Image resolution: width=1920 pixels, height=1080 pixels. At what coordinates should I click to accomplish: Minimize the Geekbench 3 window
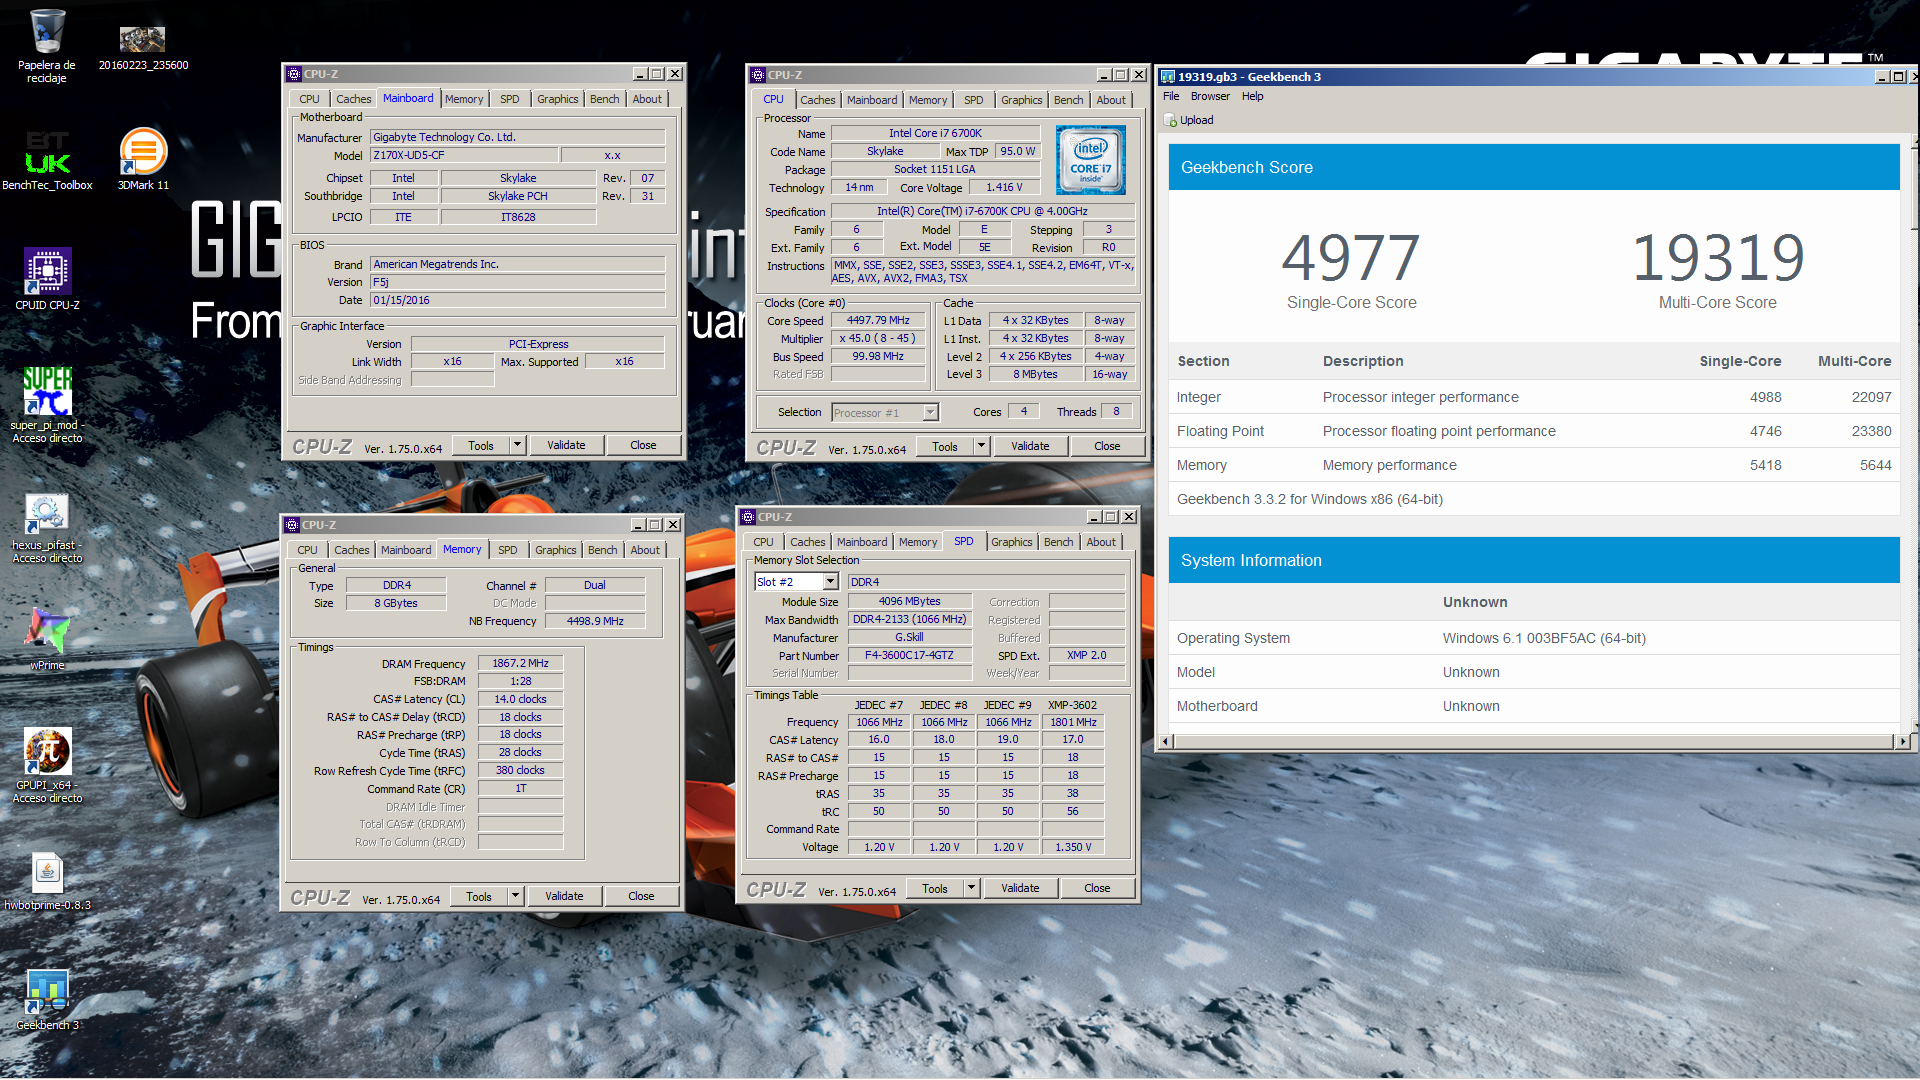pyautogui.click(x=1881, y=77)
